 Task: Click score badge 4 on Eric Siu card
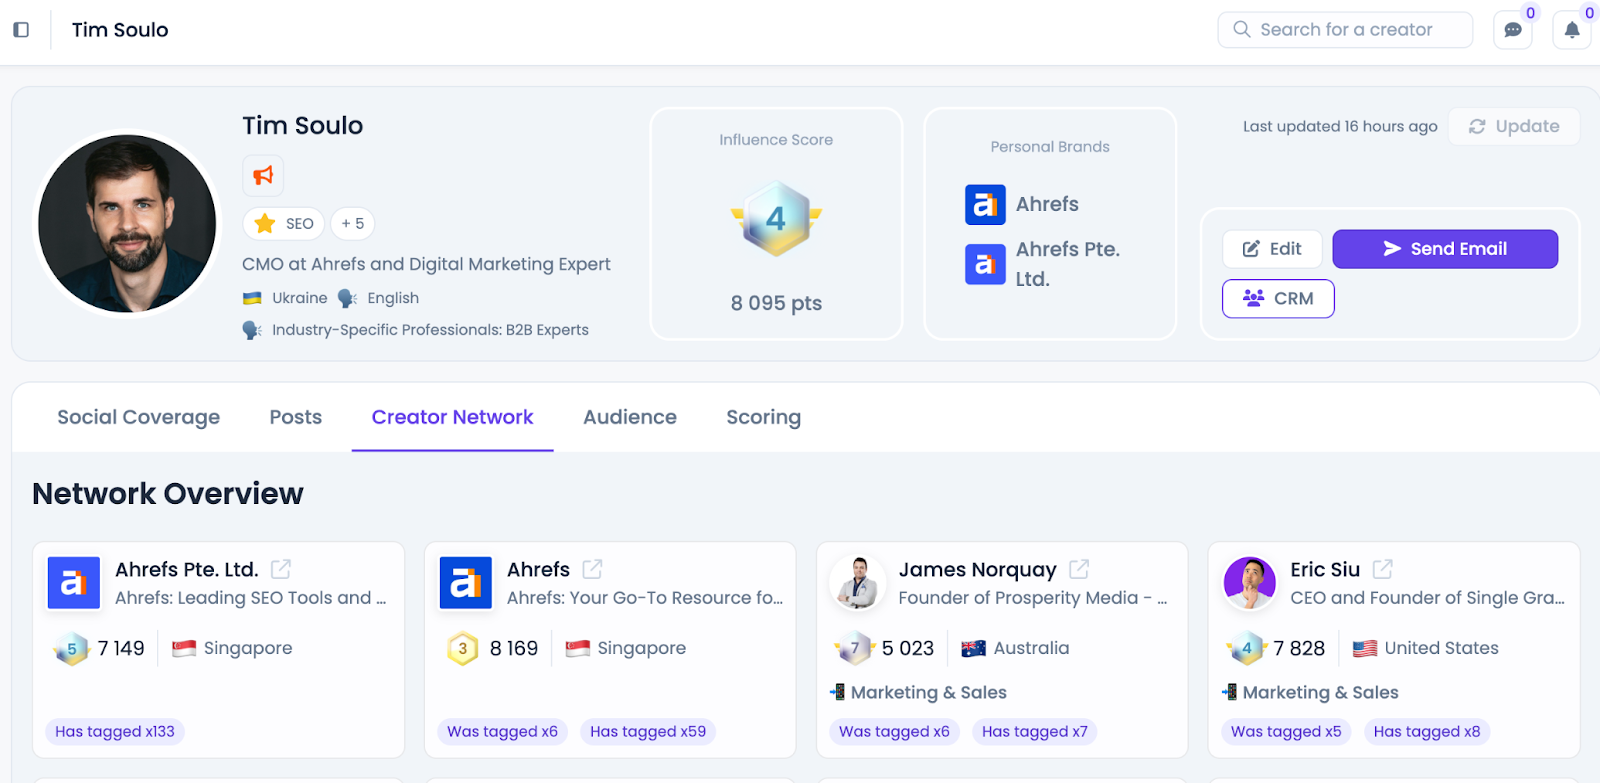click(1246, 649)
